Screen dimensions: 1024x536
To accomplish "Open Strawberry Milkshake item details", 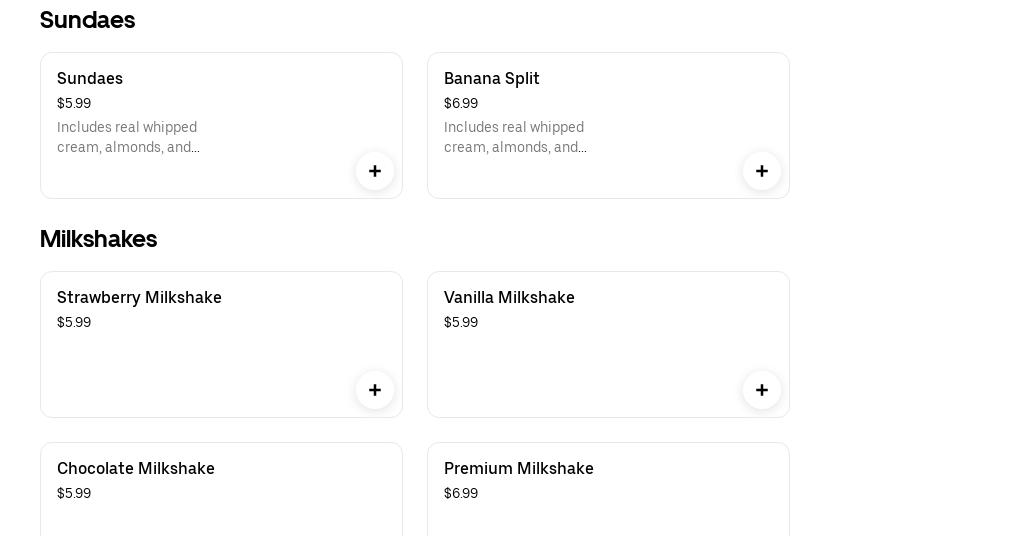I will click(139, 298).
